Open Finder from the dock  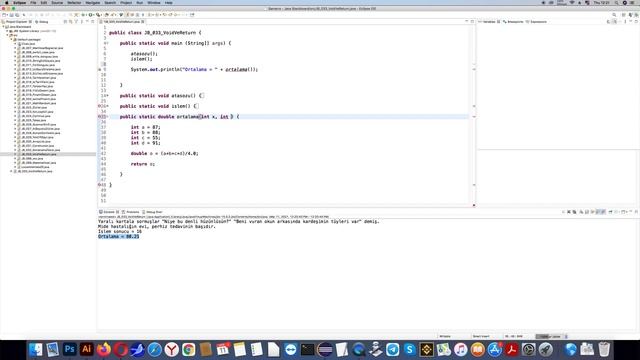click(x=36, y=349)
